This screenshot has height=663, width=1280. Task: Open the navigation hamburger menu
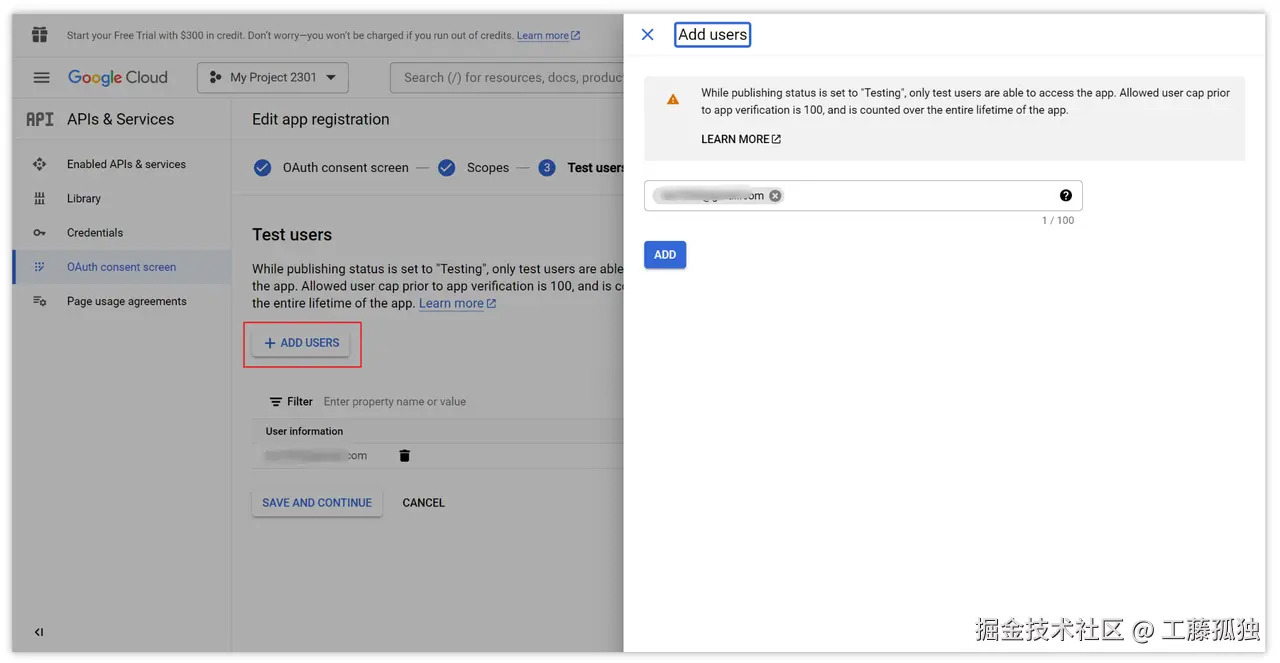click(x=41, y=77)
